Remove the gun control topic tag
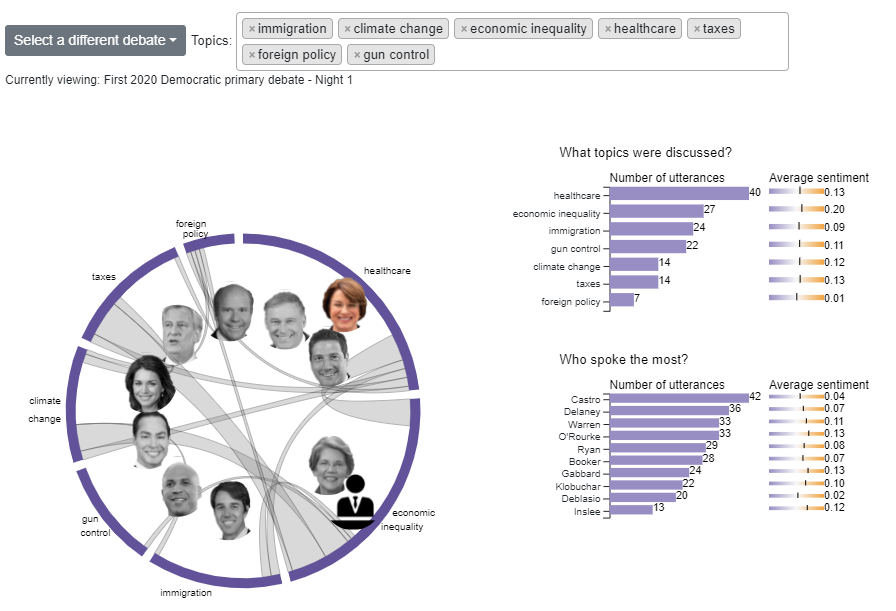Viewport: 896px width, 611px height. [x=357, y=55]
